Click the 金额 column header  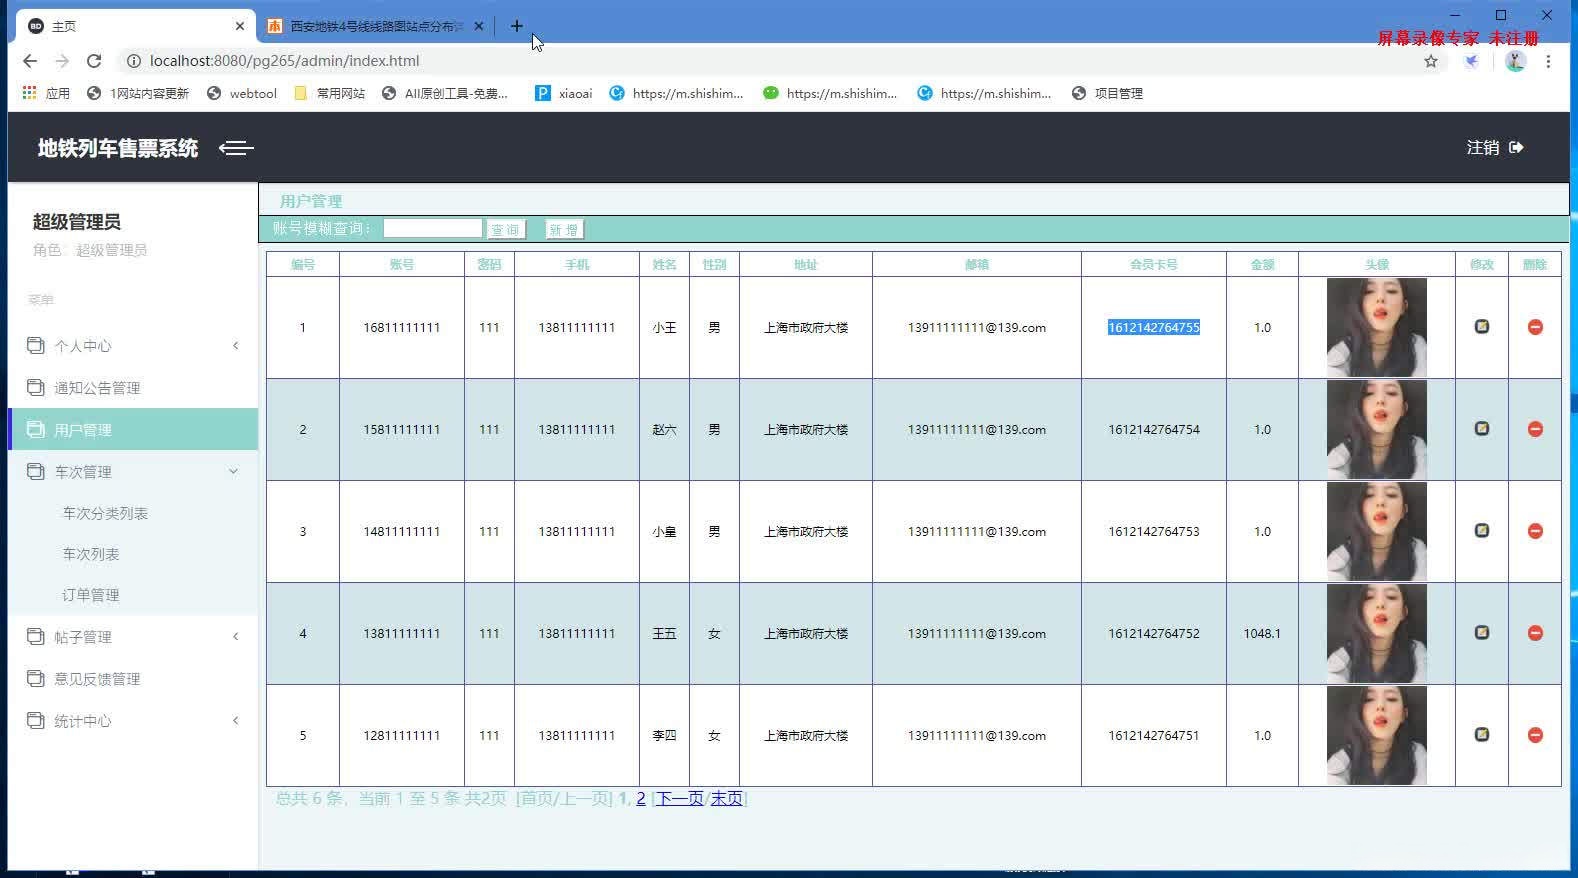tap(1262, 264)
